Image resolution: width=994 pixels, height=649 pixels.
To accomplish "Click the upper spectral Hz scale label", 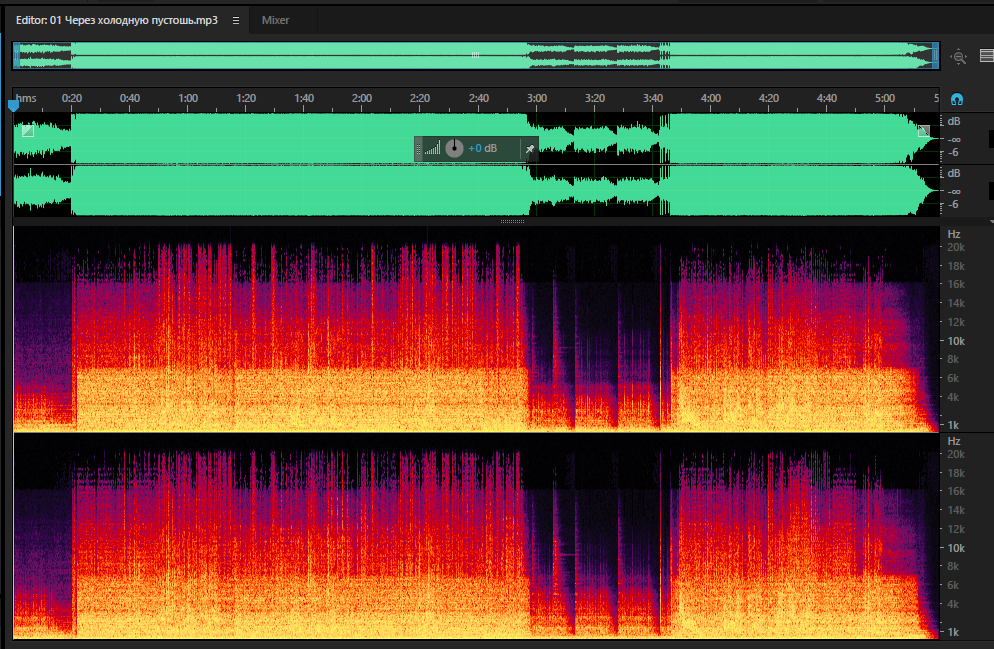I will pos(954,234).
